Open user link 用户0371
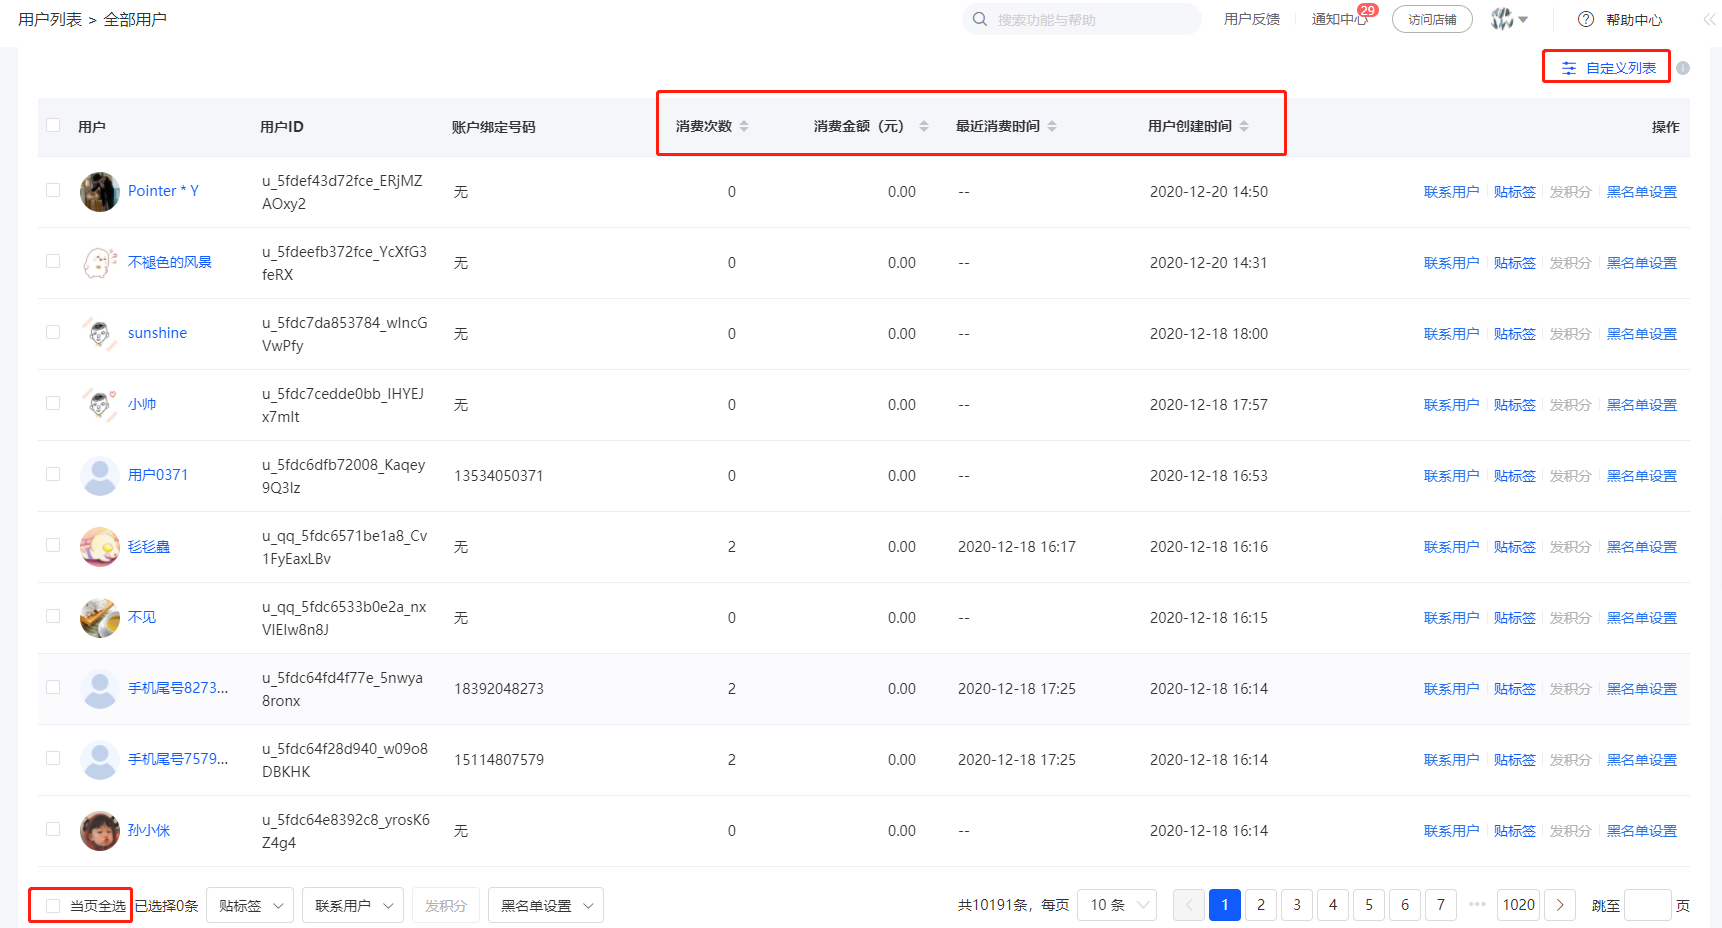The width and height of the screenshot is (1722, 928). coord(158,475)
